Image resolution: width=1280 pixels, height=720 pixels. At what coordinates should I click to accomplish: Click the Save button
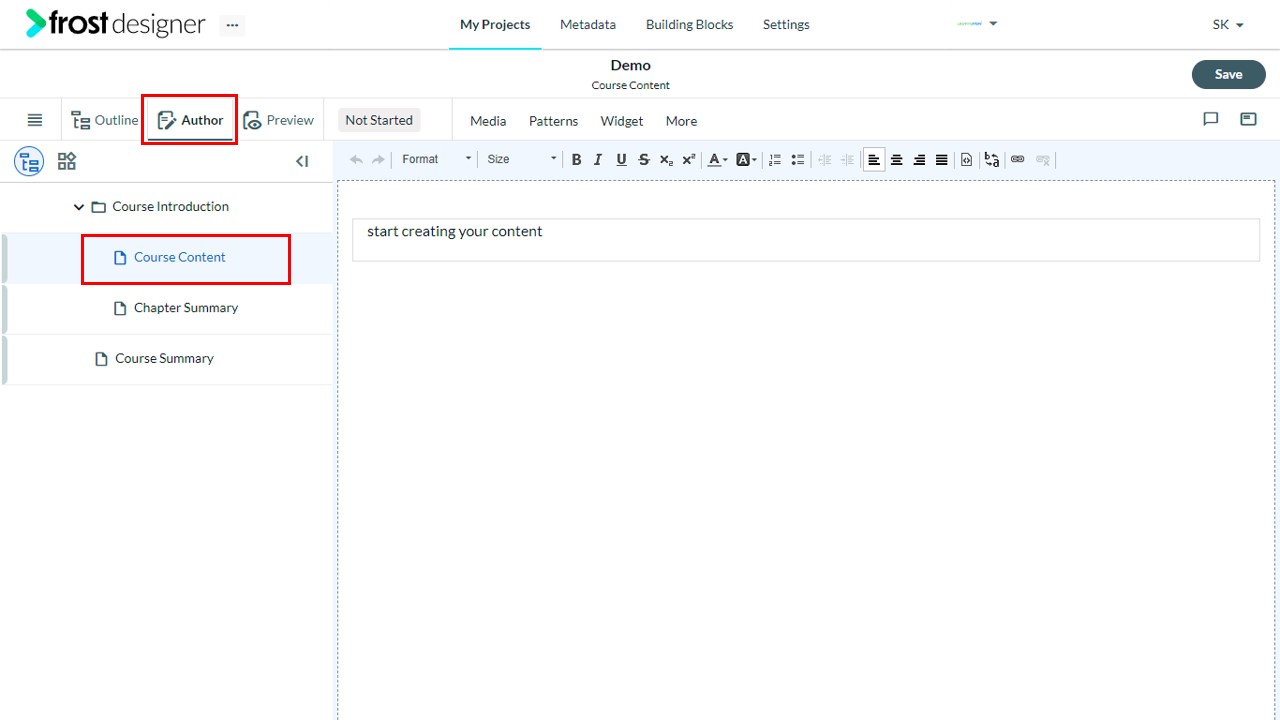point(1228,74)
